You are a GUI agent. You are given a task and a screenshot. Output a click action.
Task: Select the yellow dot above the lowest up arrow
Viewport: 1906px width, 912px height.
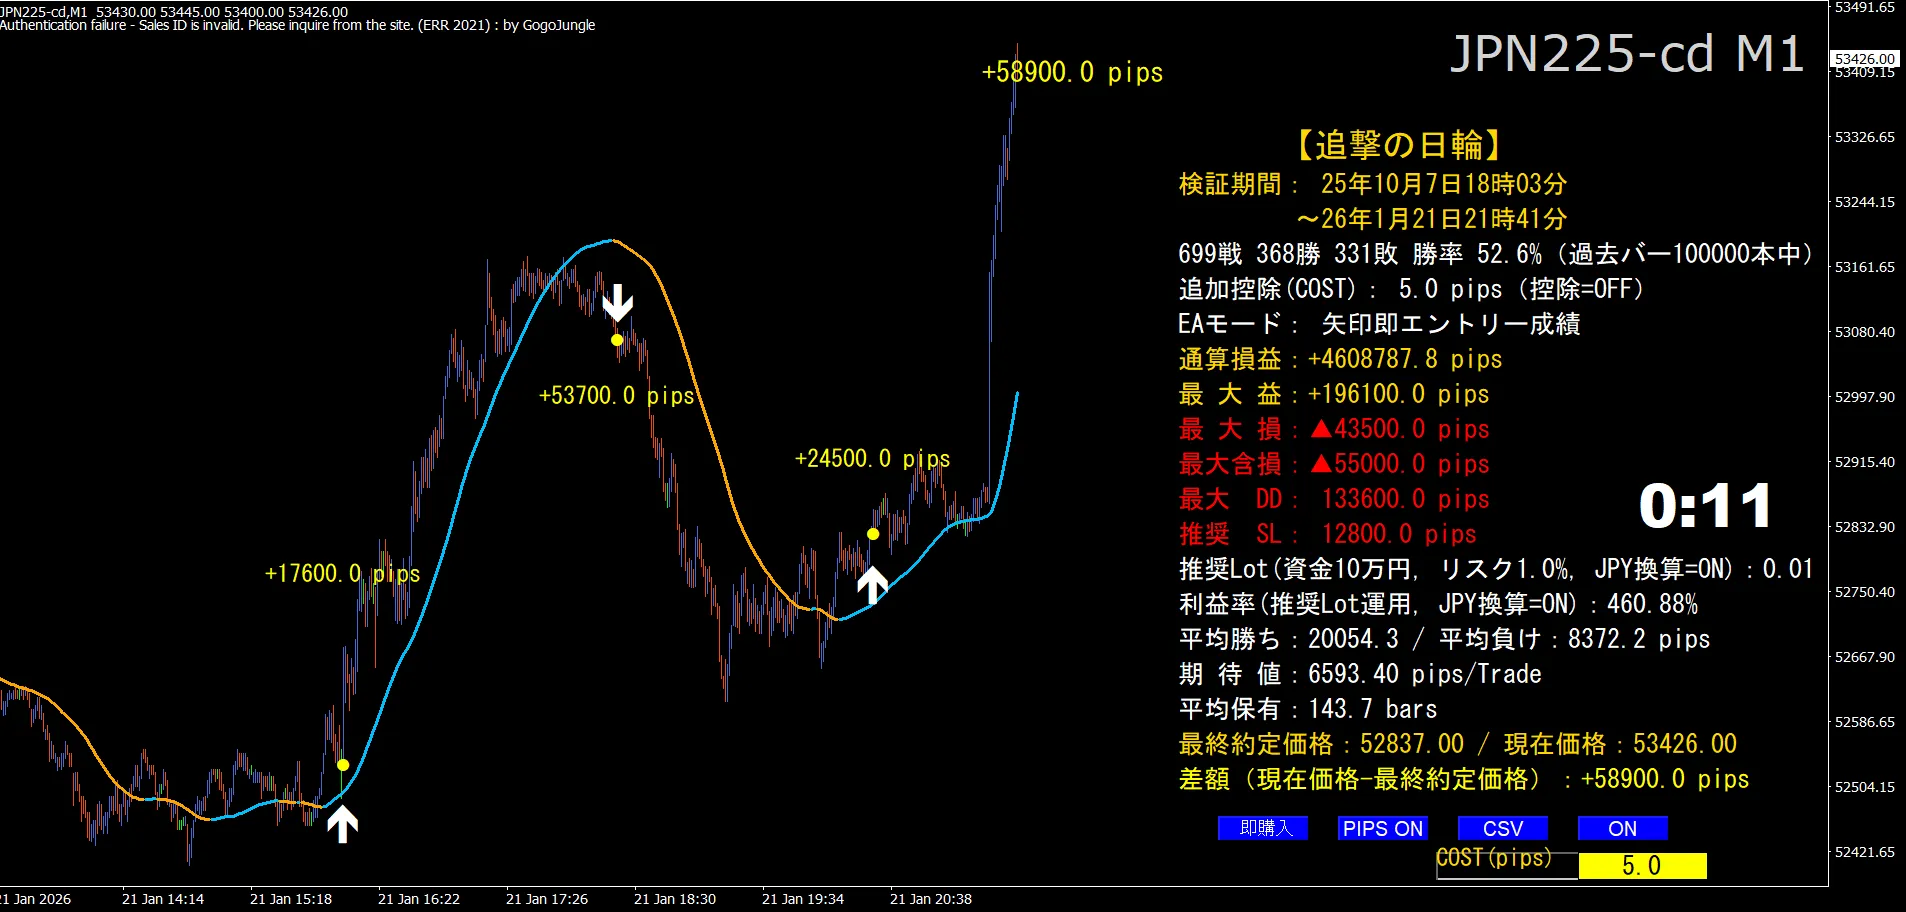coord(343,765)
